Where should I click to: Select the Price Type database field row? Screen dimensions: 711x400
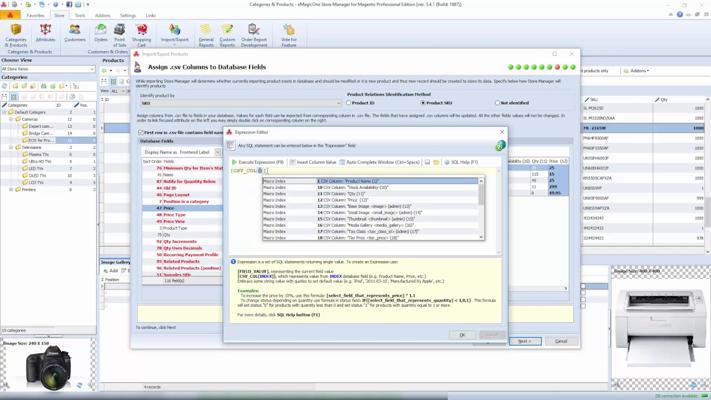[x=182, y=215]
